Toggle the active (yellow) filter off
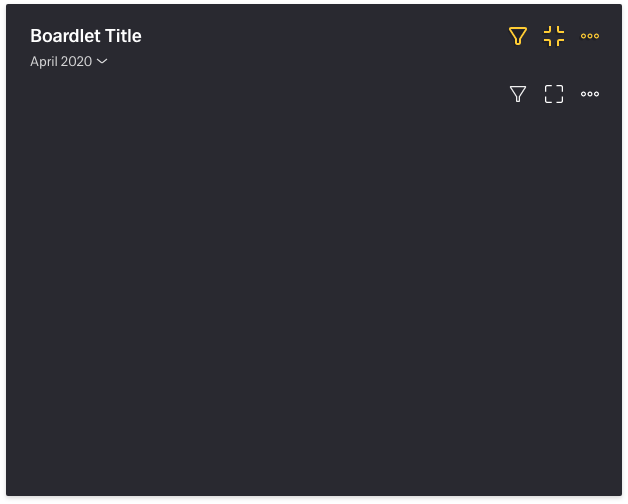Image resolution: width=628 pixels, height=504 pixels. pyautogui.click(x=517, y=36)
